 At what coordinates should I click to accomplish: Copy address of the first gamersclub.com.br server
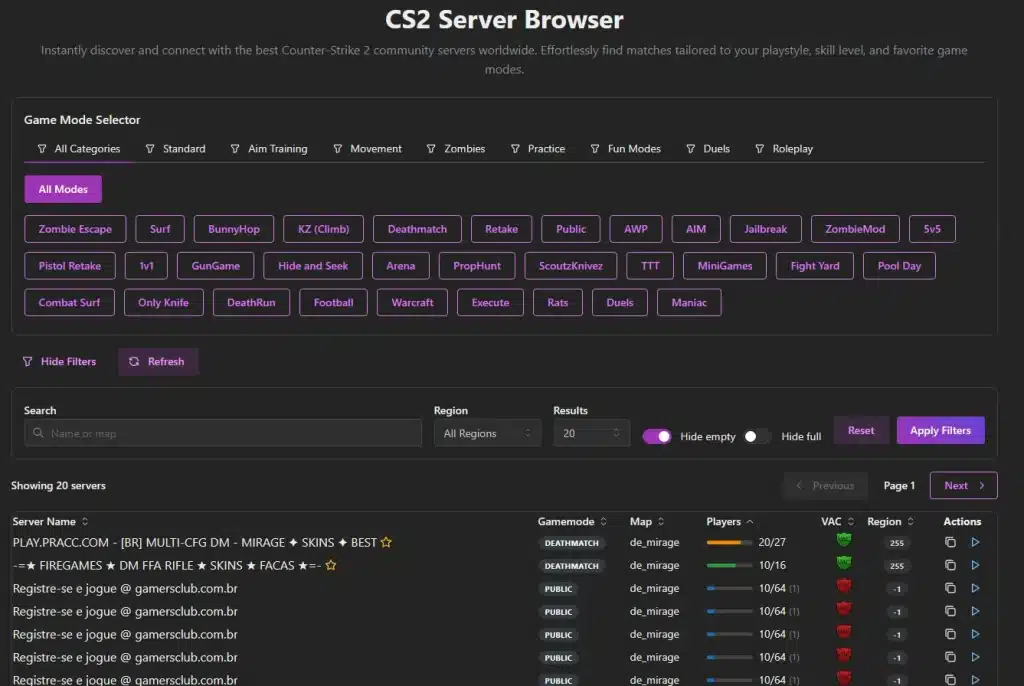949,588
